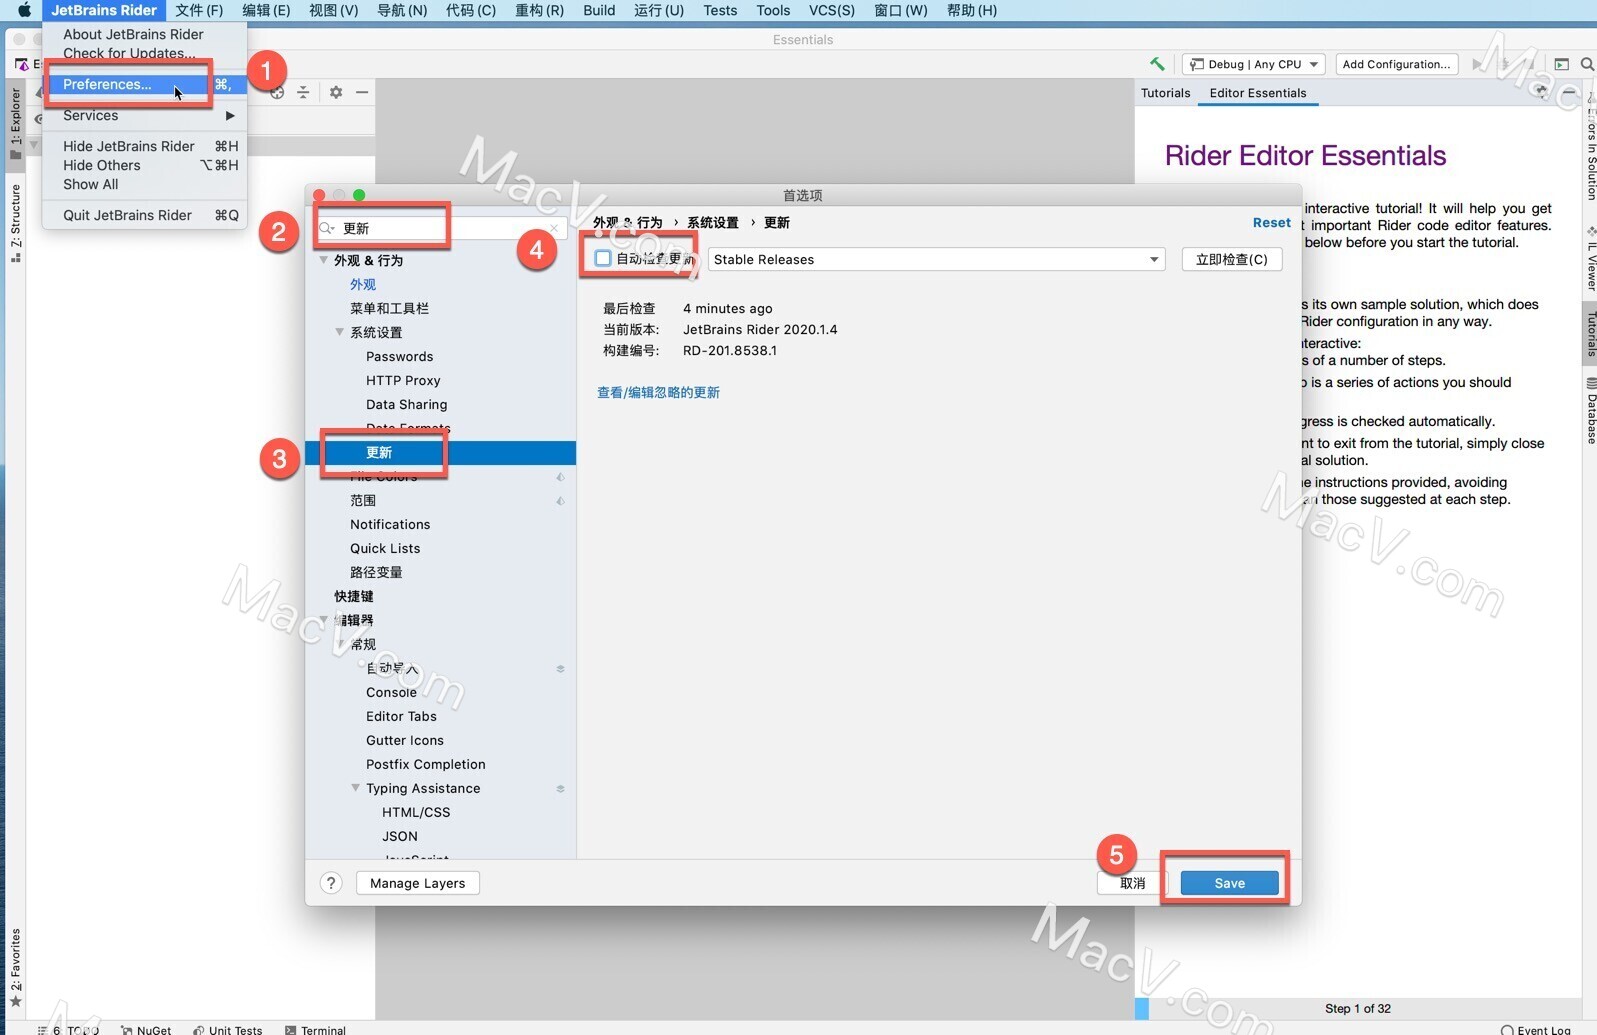Open the Z: Structure side tool window
1597x1035 pixels.
(15, 222)
